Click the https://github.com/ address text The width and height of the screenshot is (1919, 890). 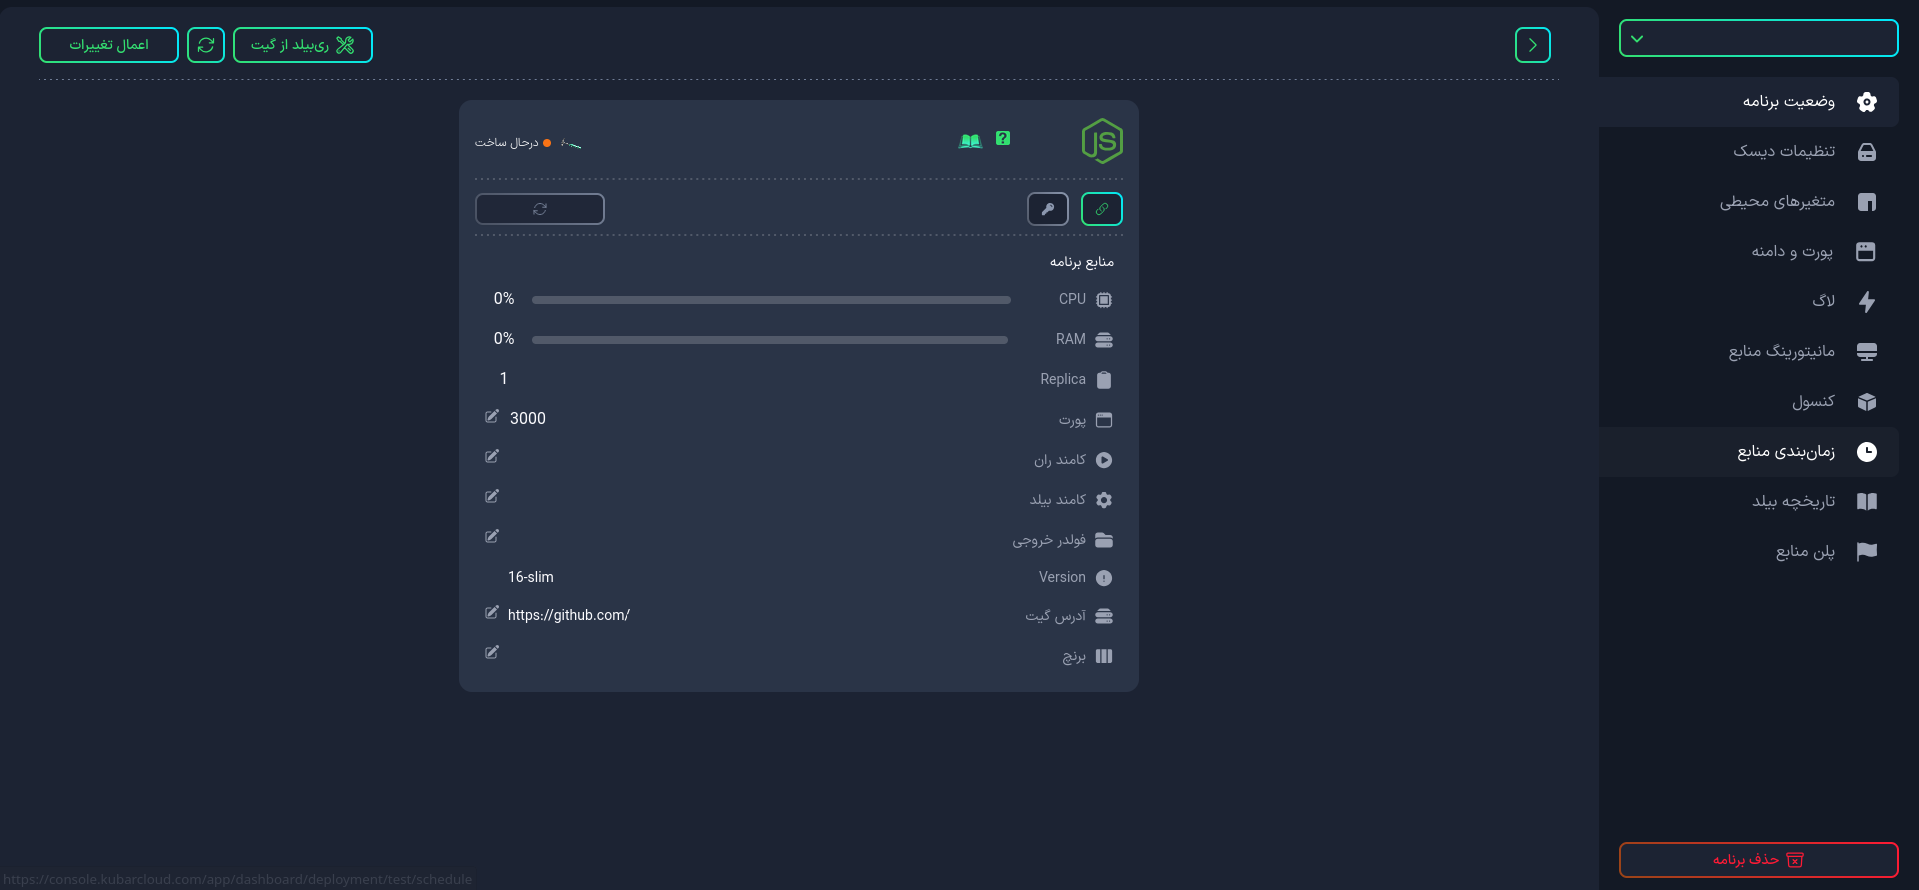(x=569, y=615)
